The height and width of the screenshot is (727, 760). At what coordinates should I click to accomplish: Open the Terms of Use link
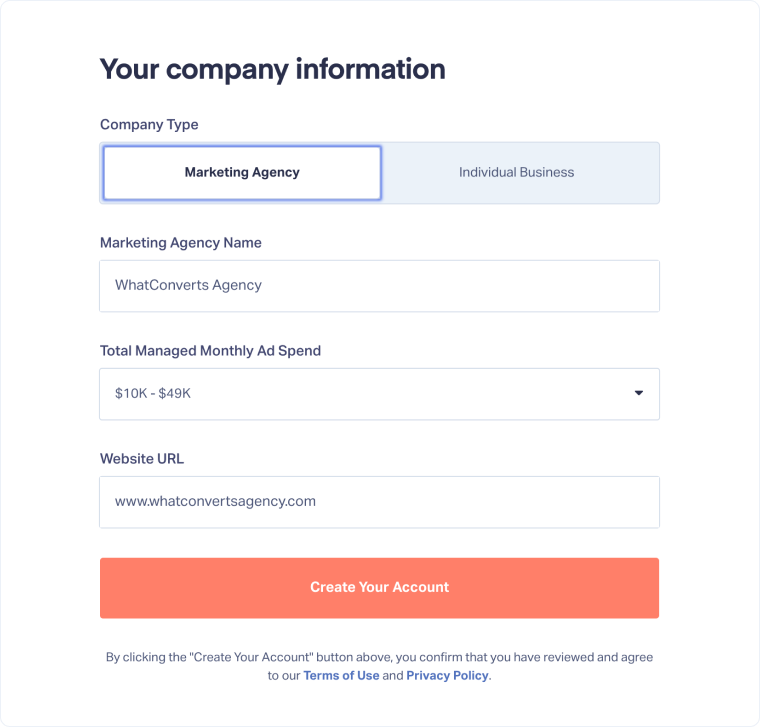tap(341, 675)
